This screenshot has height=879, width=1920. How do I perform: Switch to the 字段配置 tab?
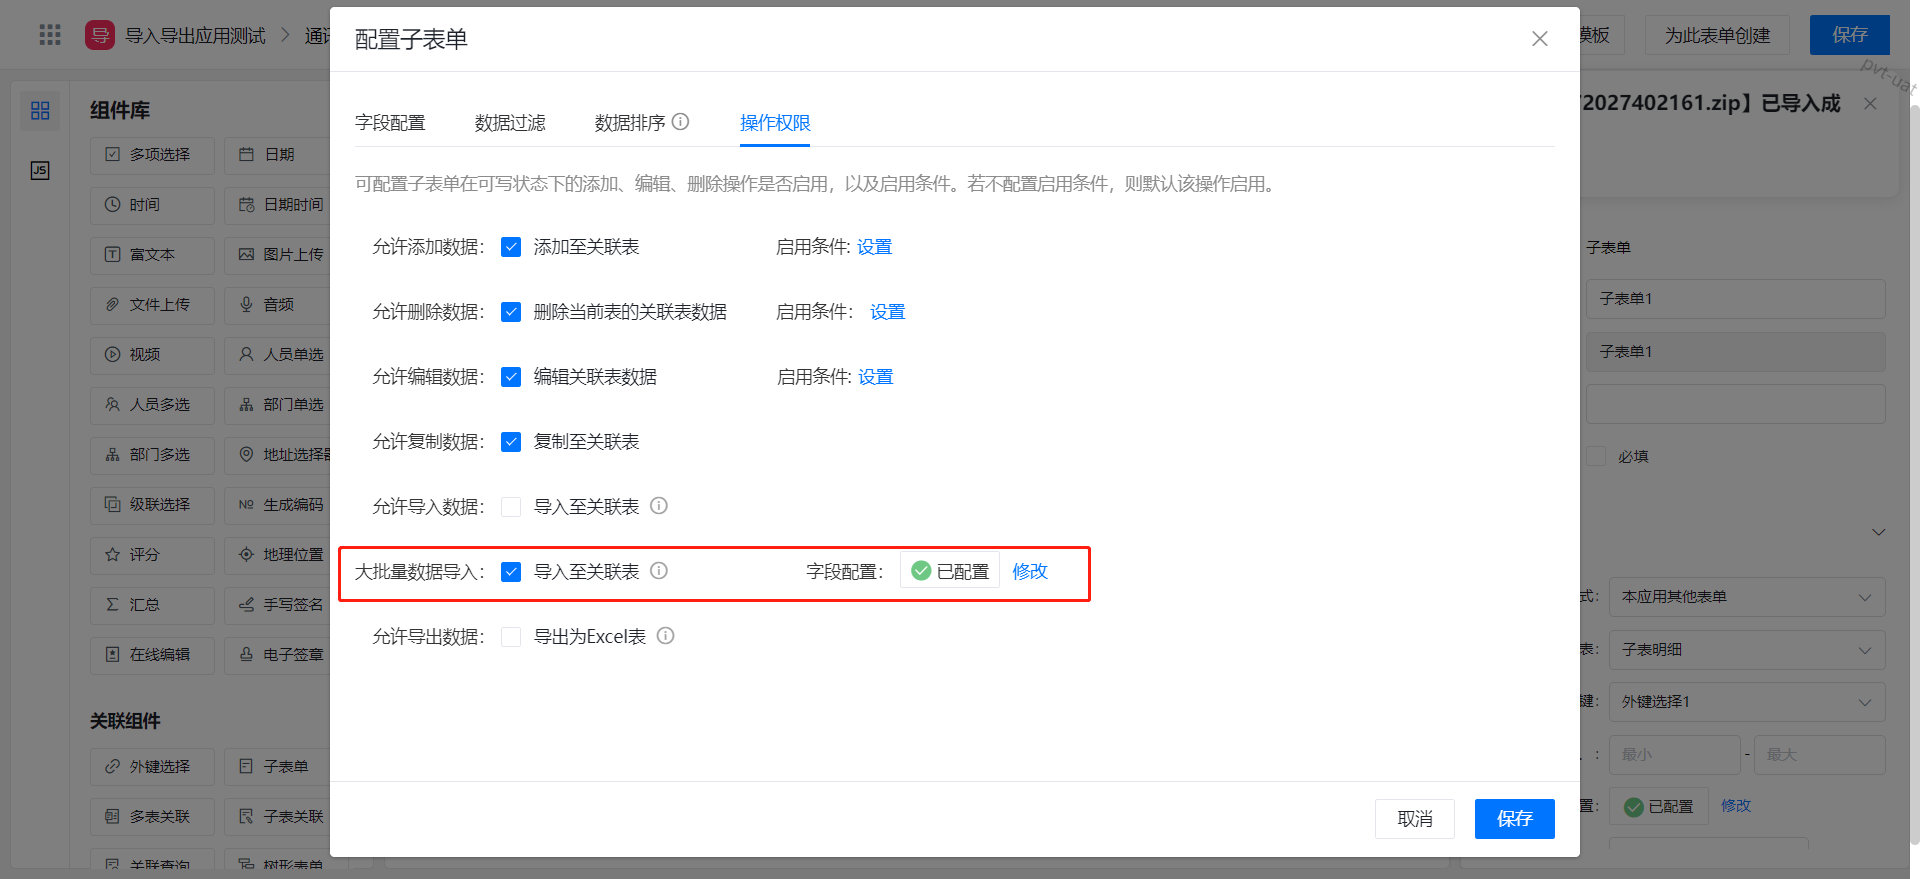(x=390, y=123)
